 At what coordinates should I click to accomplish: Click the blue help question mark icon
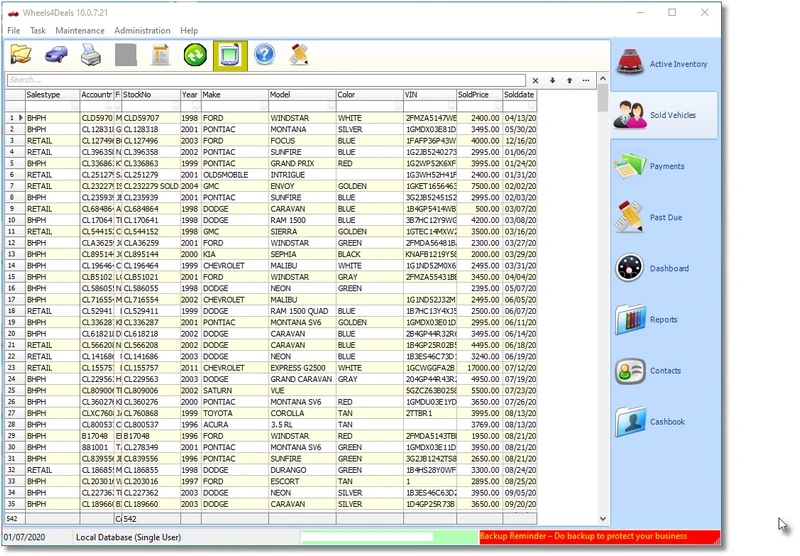pos(264,55)
